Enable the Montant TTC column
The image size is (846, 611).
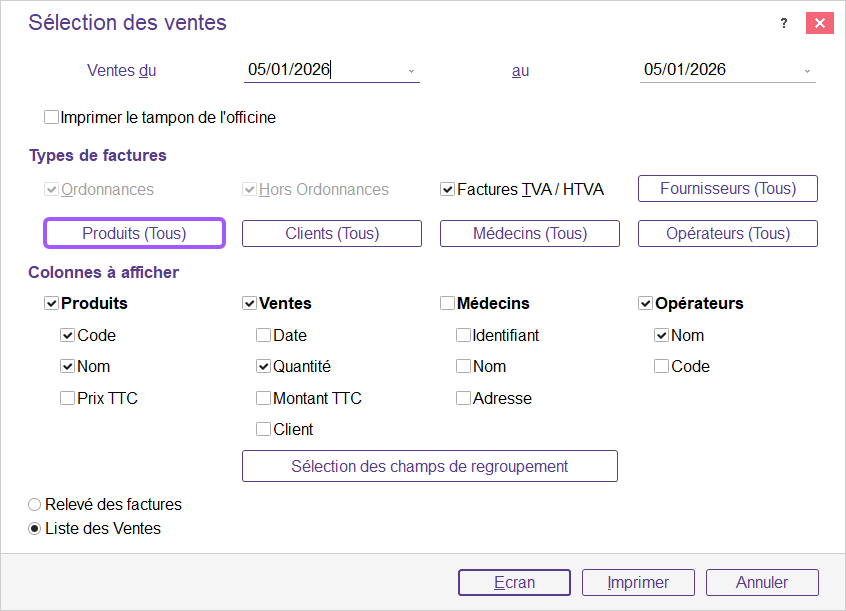(264, 398)
